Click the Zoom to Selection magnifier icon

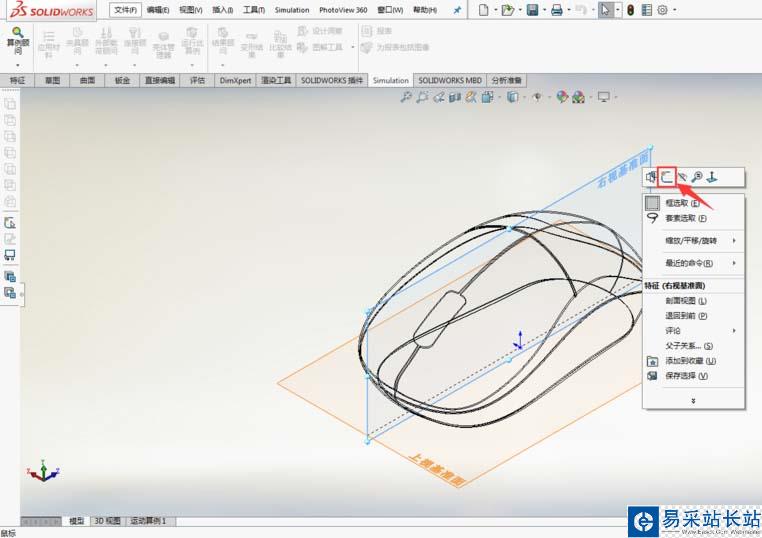(697, 177)
